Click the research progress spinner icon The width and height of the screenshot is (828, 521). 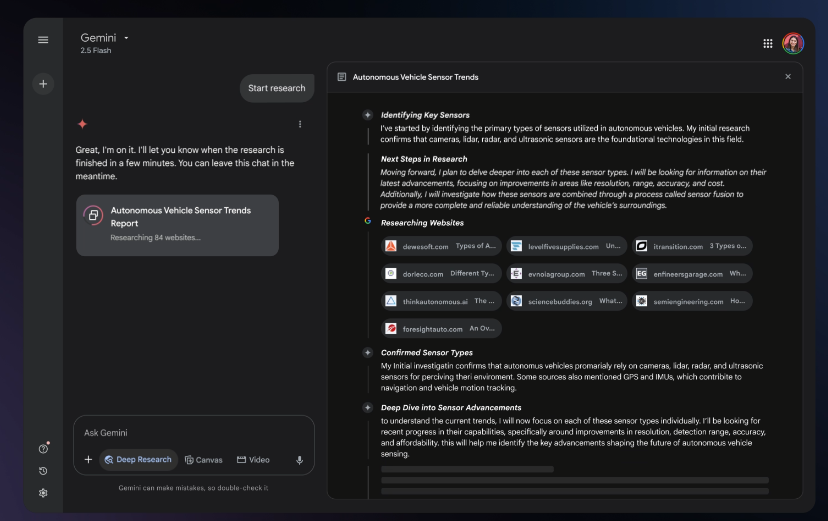(93, 215)
